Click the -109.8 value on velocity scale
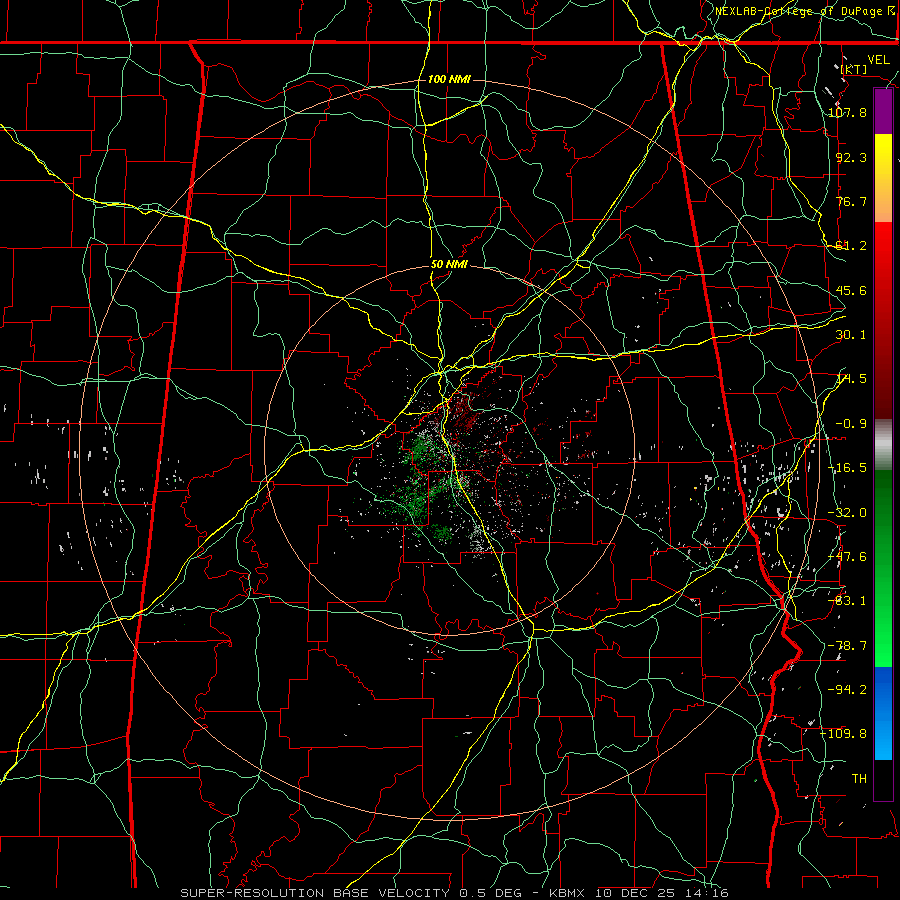This screenshot has height=900, width=900. point(844,734)
